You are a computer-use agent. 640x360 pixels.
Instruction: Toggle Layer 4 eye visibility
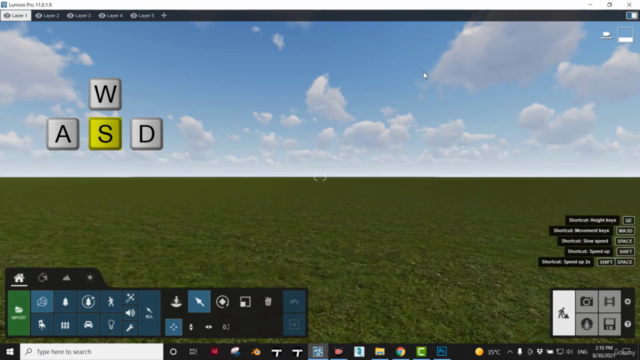click(x=102, y=16)
